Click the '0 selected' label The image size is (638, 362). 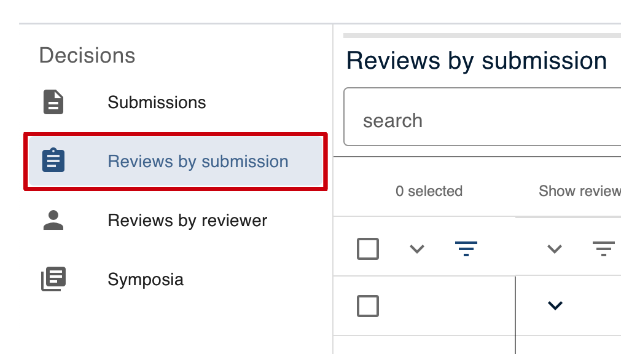(x=429, y=191)
